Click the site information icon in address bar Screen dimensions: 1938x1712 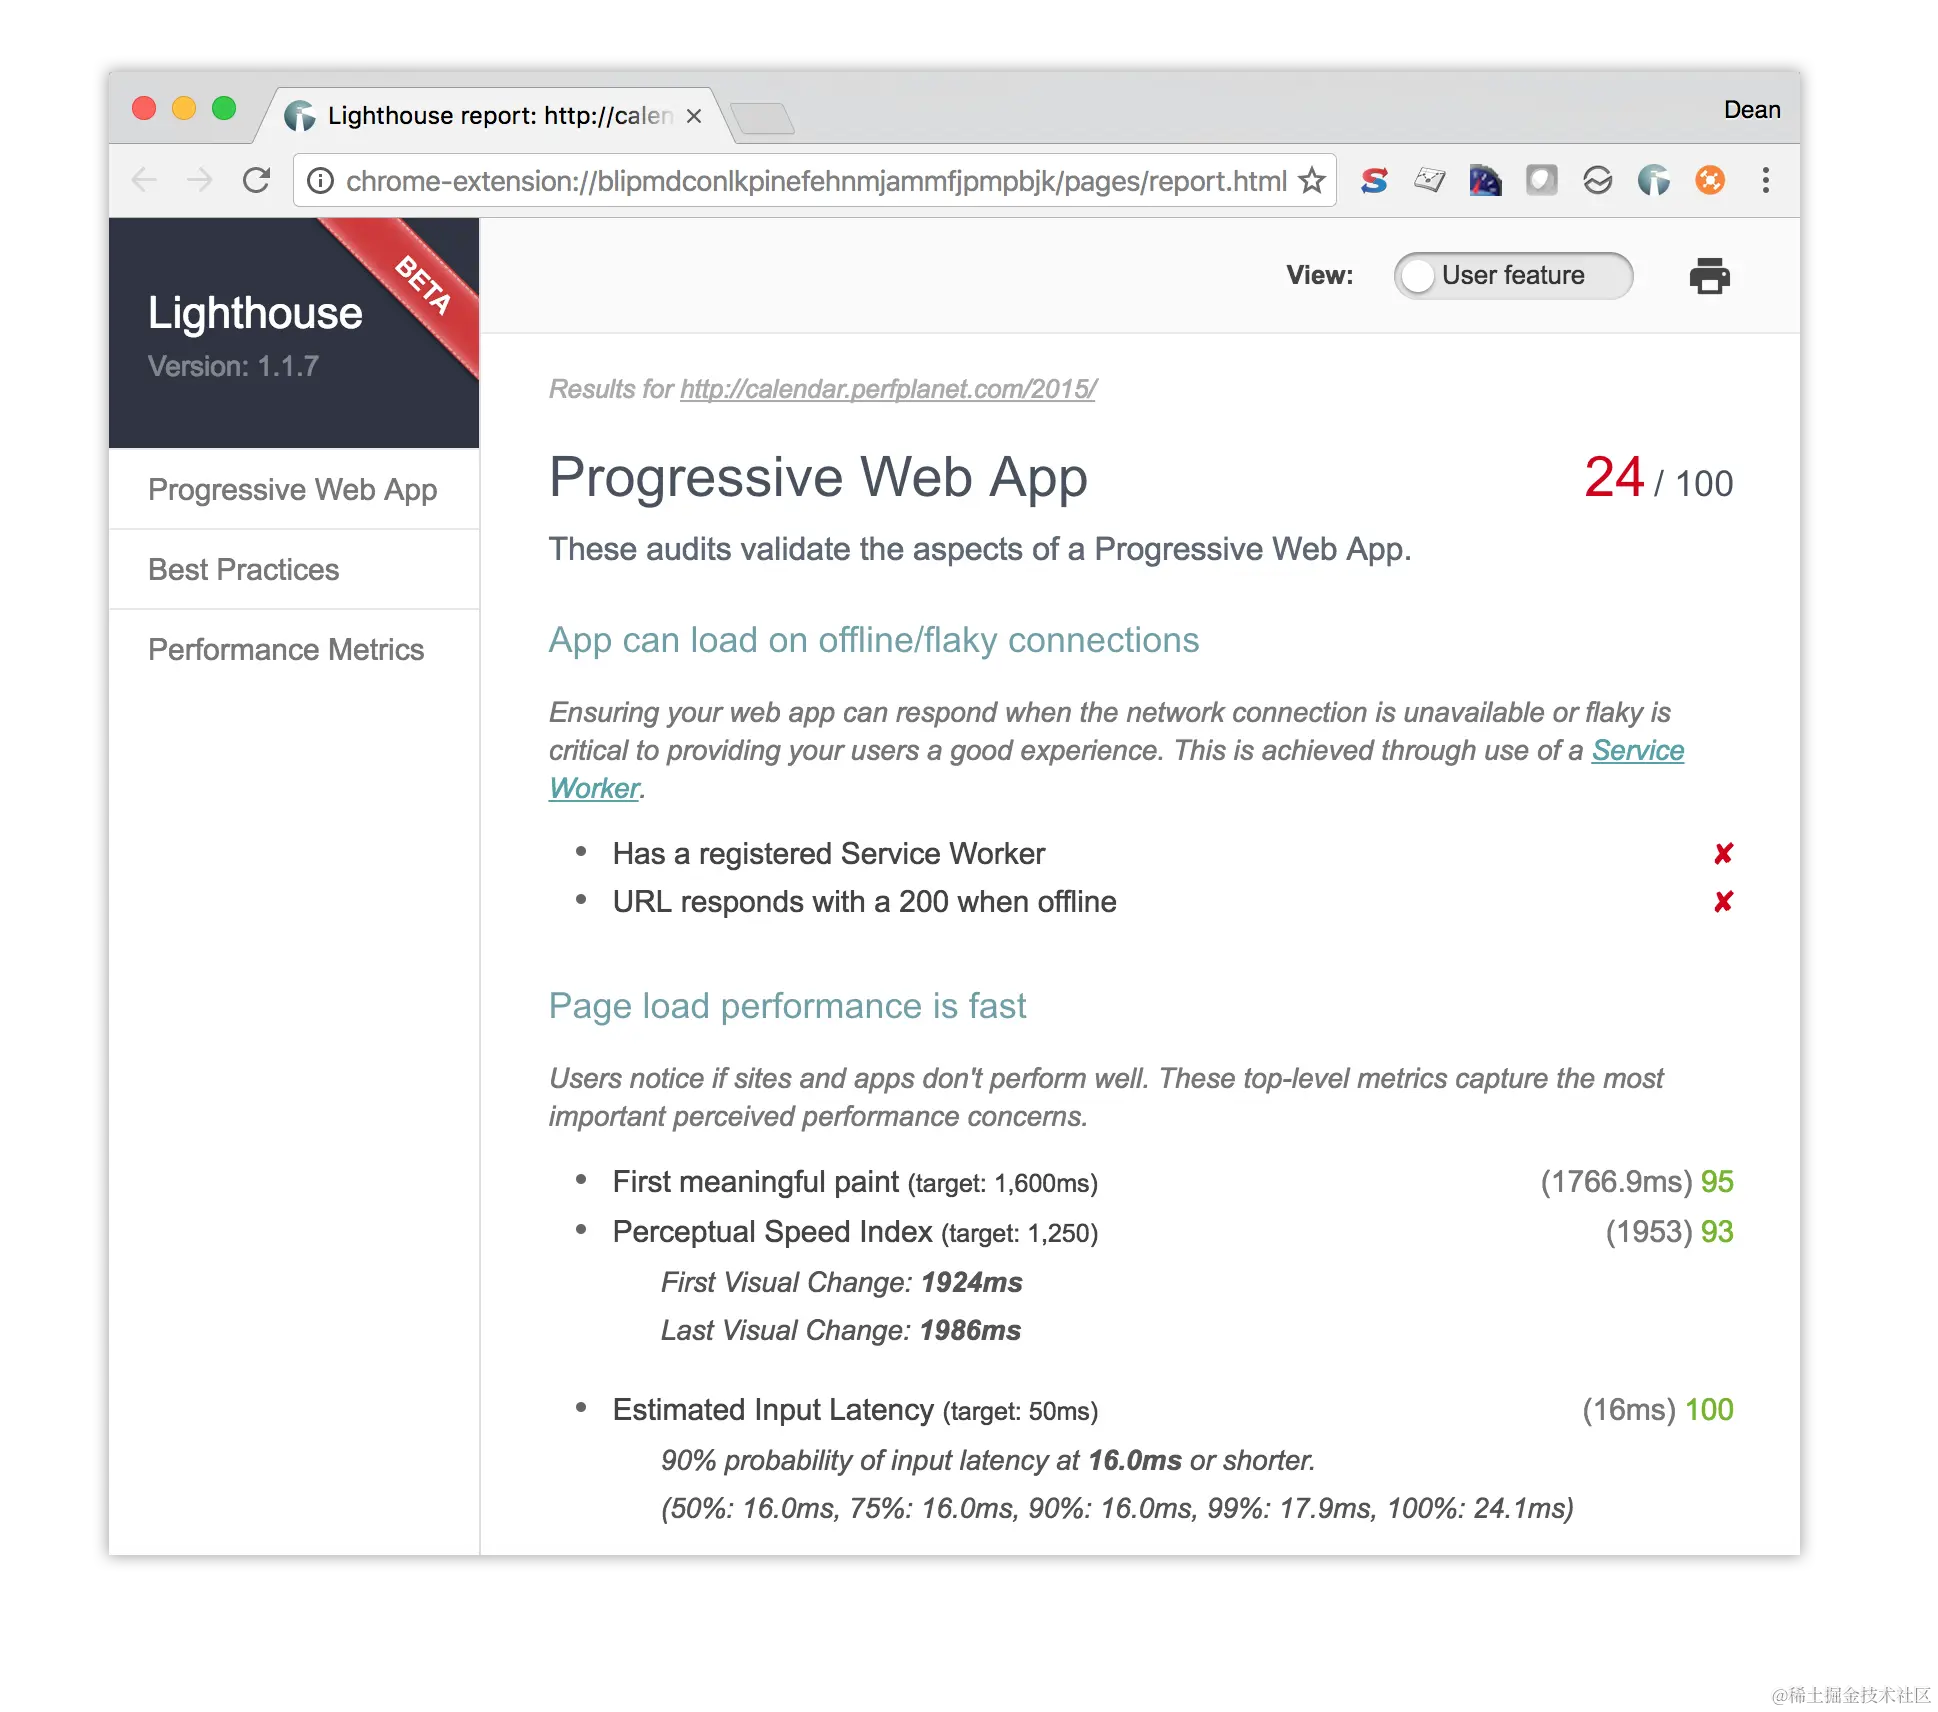click(320, 180)
